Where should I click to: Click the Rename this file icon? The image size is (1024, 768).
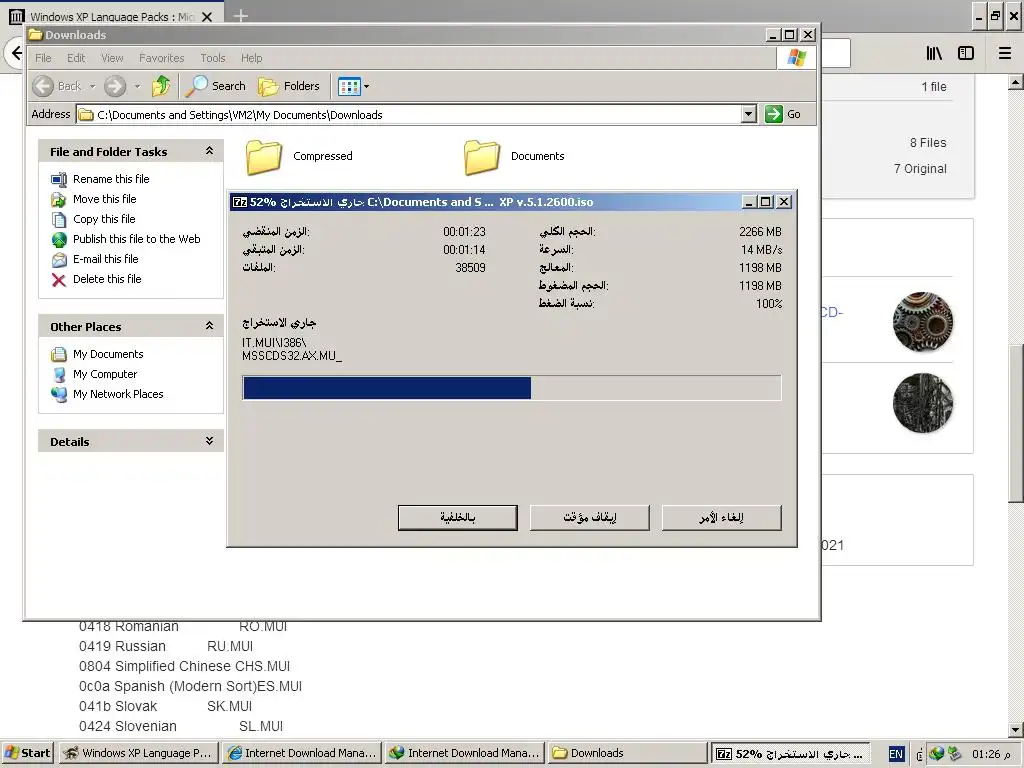59,180
